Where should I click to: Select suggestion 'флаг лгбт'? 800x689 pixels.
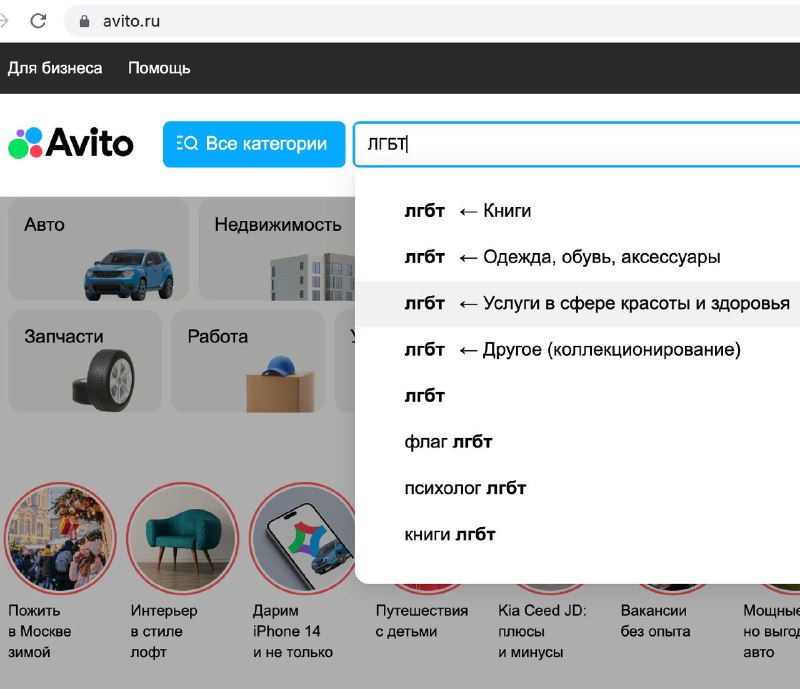pos(577,442)
